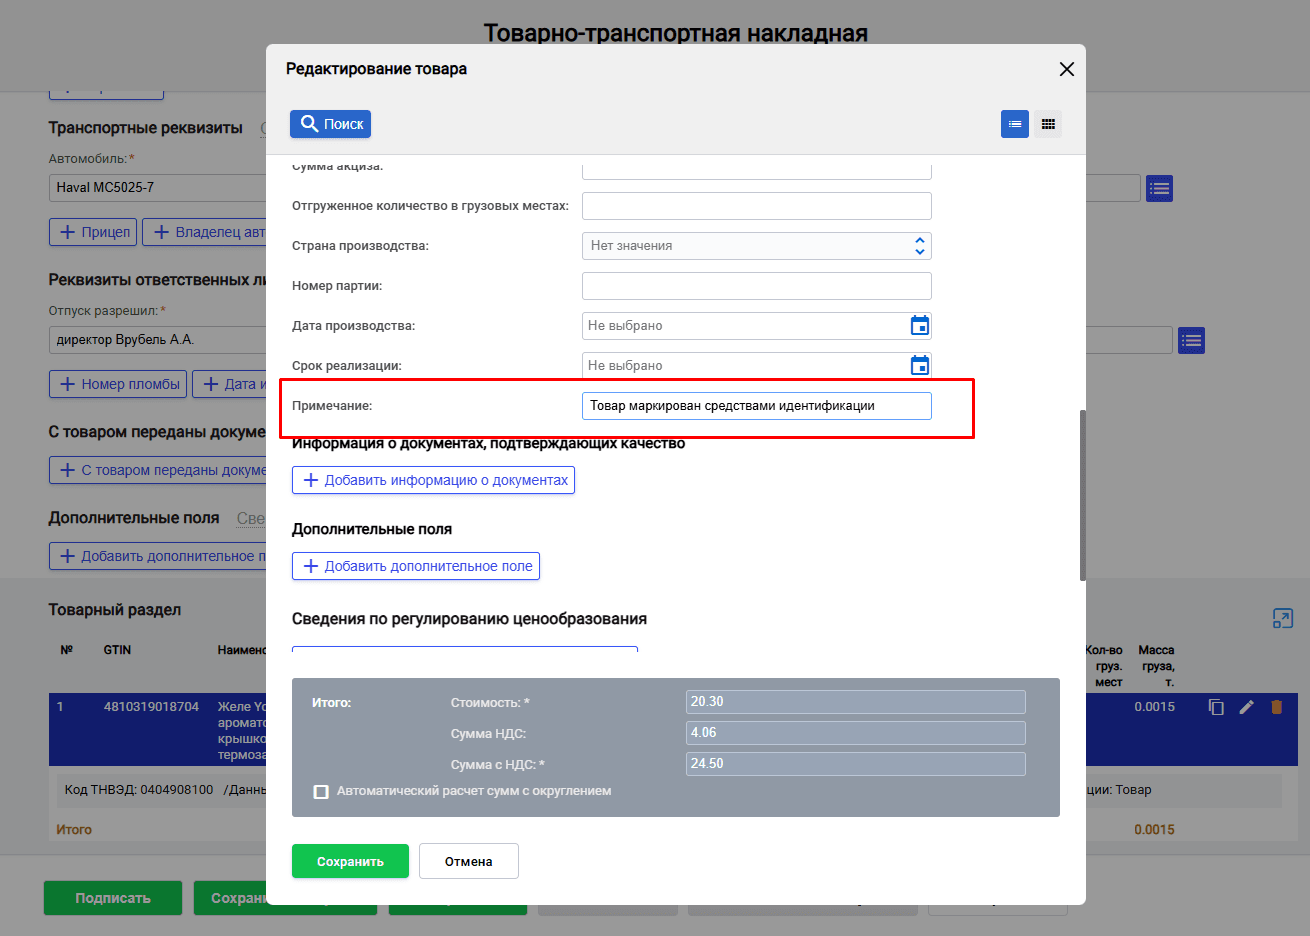1310x936 pixels.
Task: Expand Товарный раздел table to fullscreen
Action: point(1283,619)
